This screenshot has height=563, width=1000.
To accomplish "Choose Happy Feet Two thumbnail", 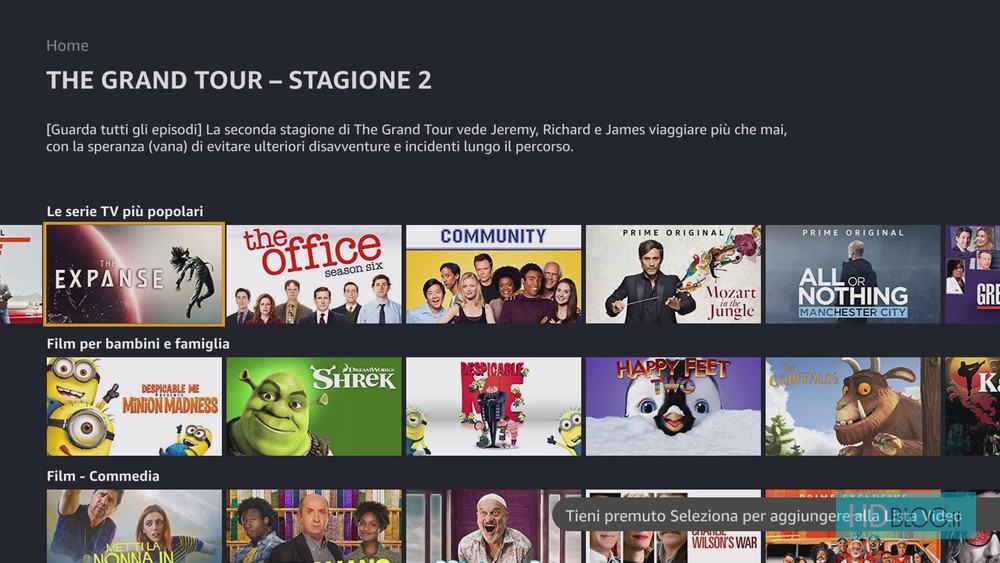I will [673, 406].
